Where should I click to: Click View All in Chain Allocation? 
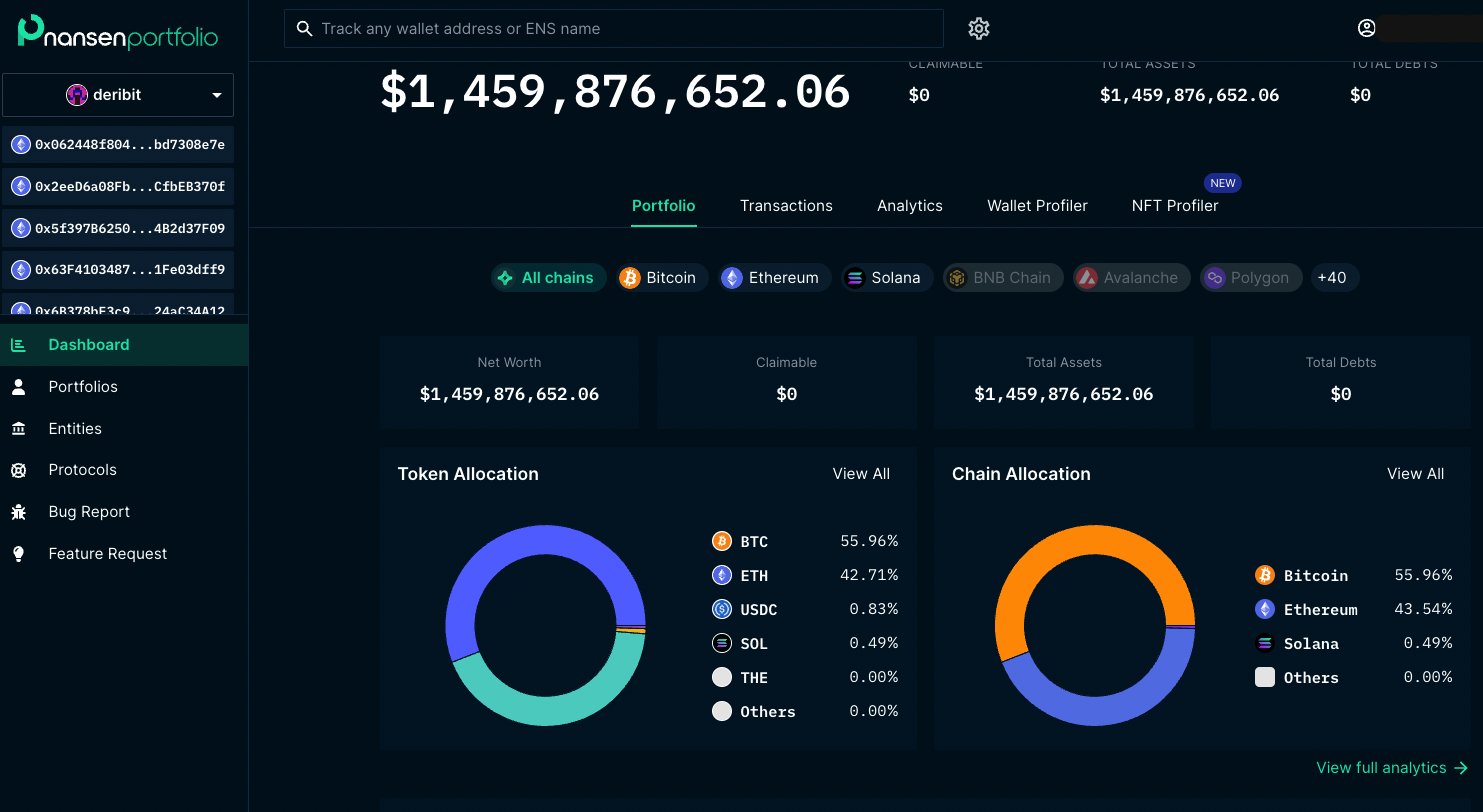pyautogui.click(x=1415, y=474)
